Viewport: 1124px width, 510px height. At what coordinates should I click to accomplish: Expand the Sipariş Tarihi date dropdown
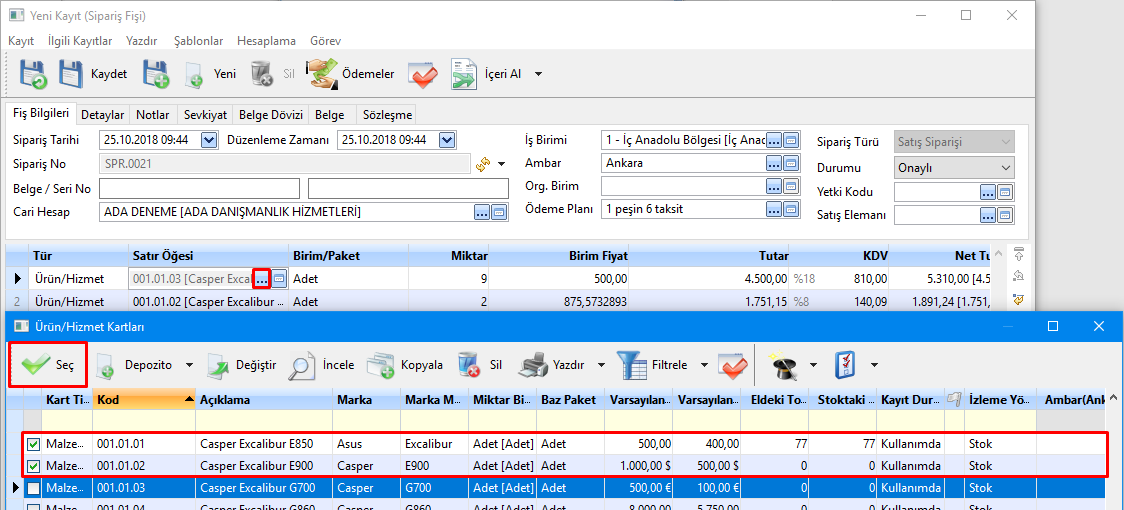click(209, 140)
